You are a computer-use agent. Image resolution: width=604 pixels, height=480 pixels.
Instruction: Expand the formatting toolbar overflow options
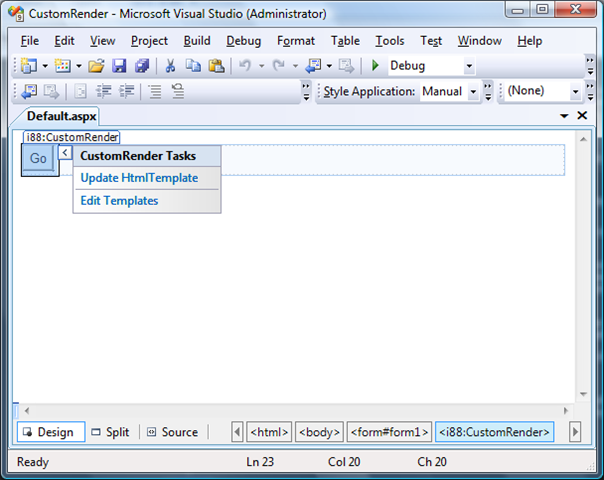tap(306, 92)
